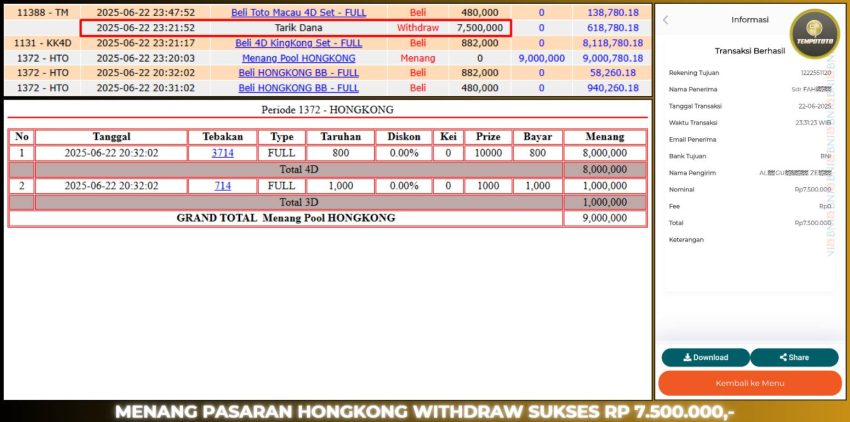Open Beli 4D KingKong Set - FULL link
This screenshot has height=422, width=850.
click(299, 43)
